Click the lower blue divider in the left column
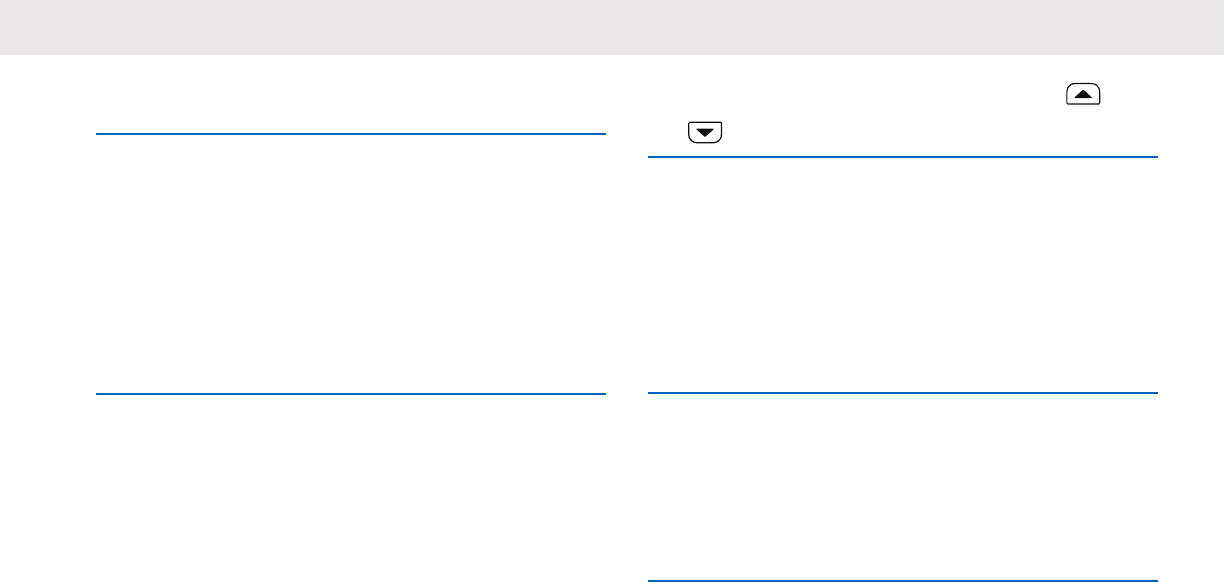The image size is (1224, 582). (351, 394)
